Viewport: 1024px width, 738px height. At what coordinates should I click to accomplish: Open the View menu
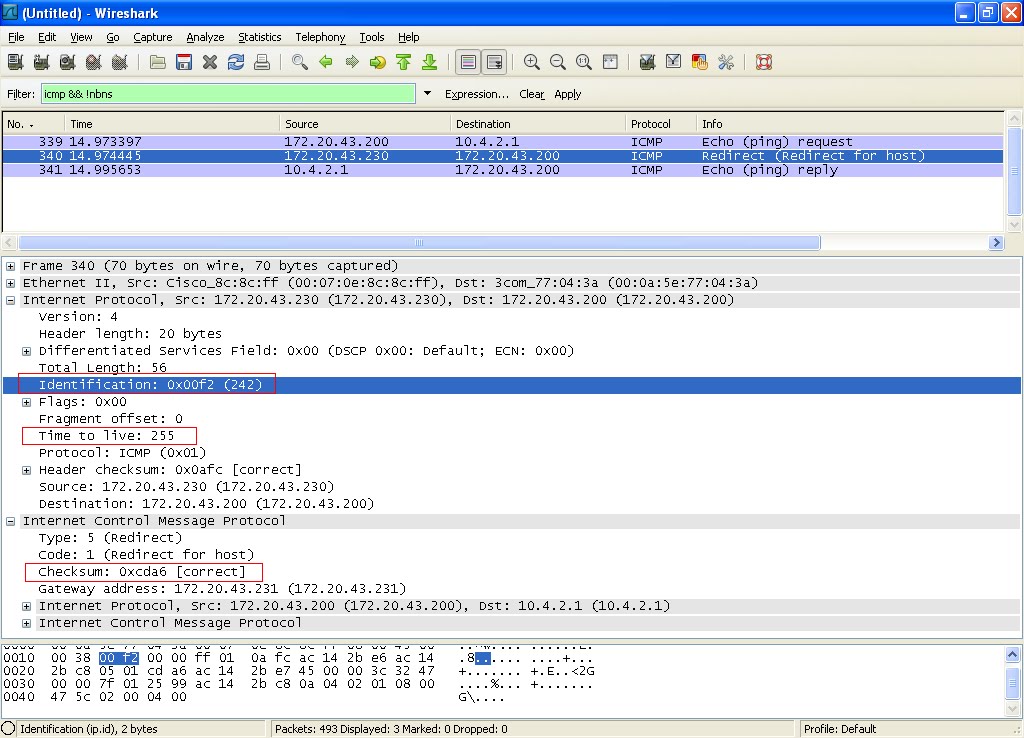click(x=81, y=37)
